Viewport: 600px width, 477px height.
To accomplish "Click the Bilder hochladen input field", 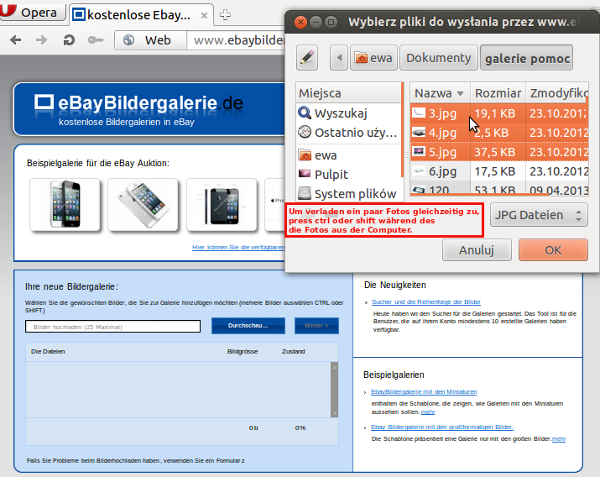I will 113,327.
